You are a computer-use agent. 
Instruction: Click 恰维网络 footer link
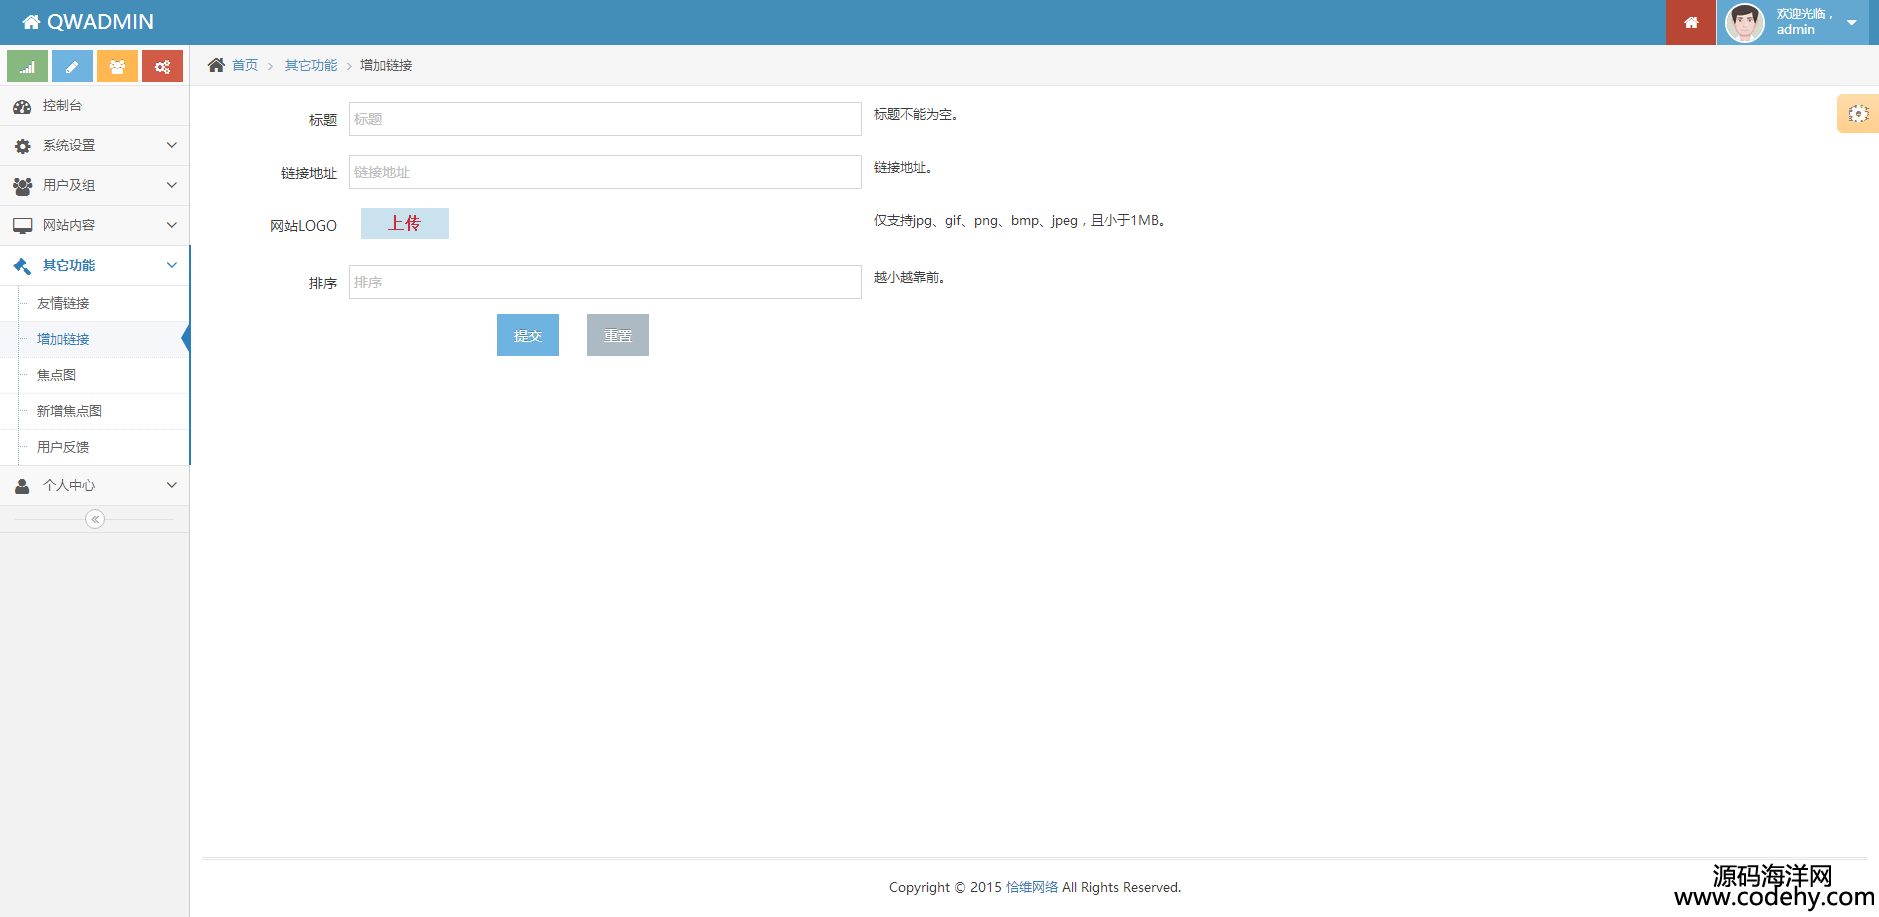(x=1032, y=887)
